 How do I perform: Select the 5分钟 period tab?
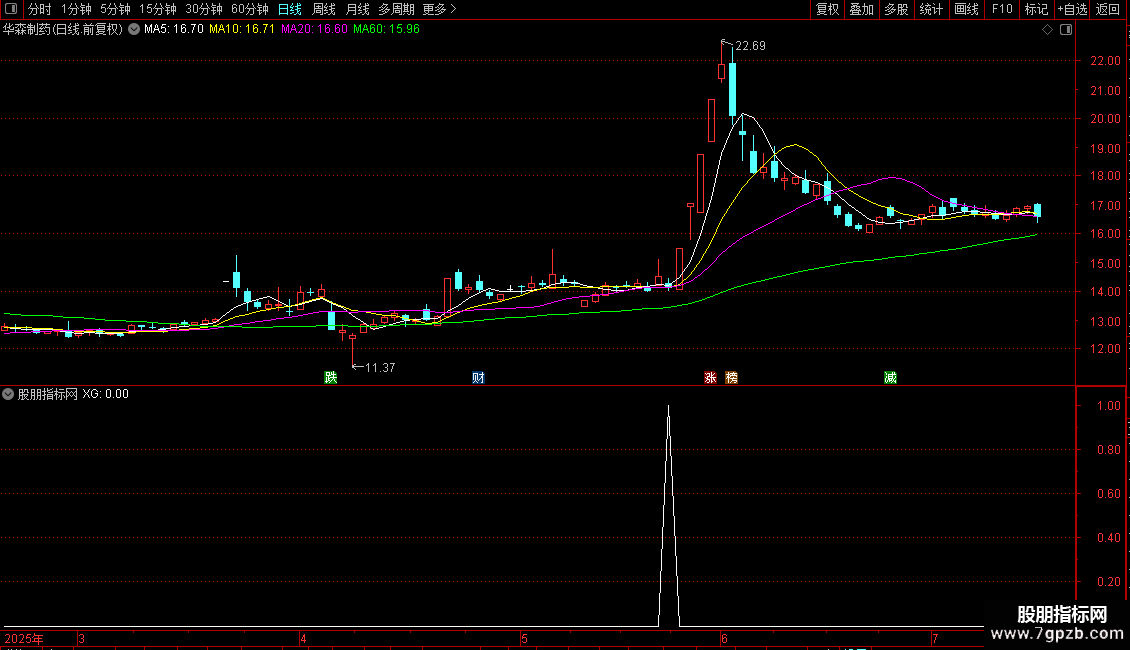[115, 9]
